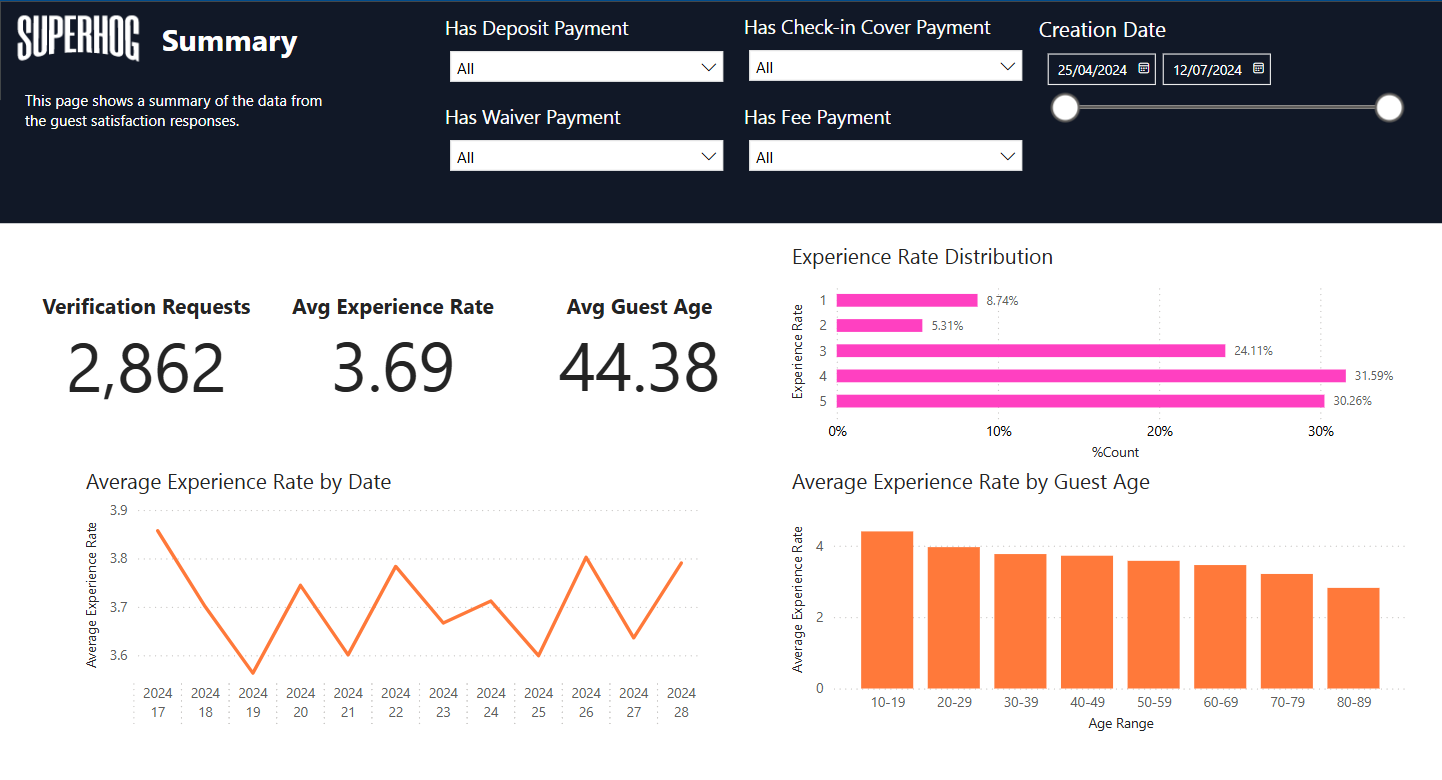The height and width of the screenshot is (780, 1442).
Task: Click the experience rate 4 bar
Action: click(1090, 376)
